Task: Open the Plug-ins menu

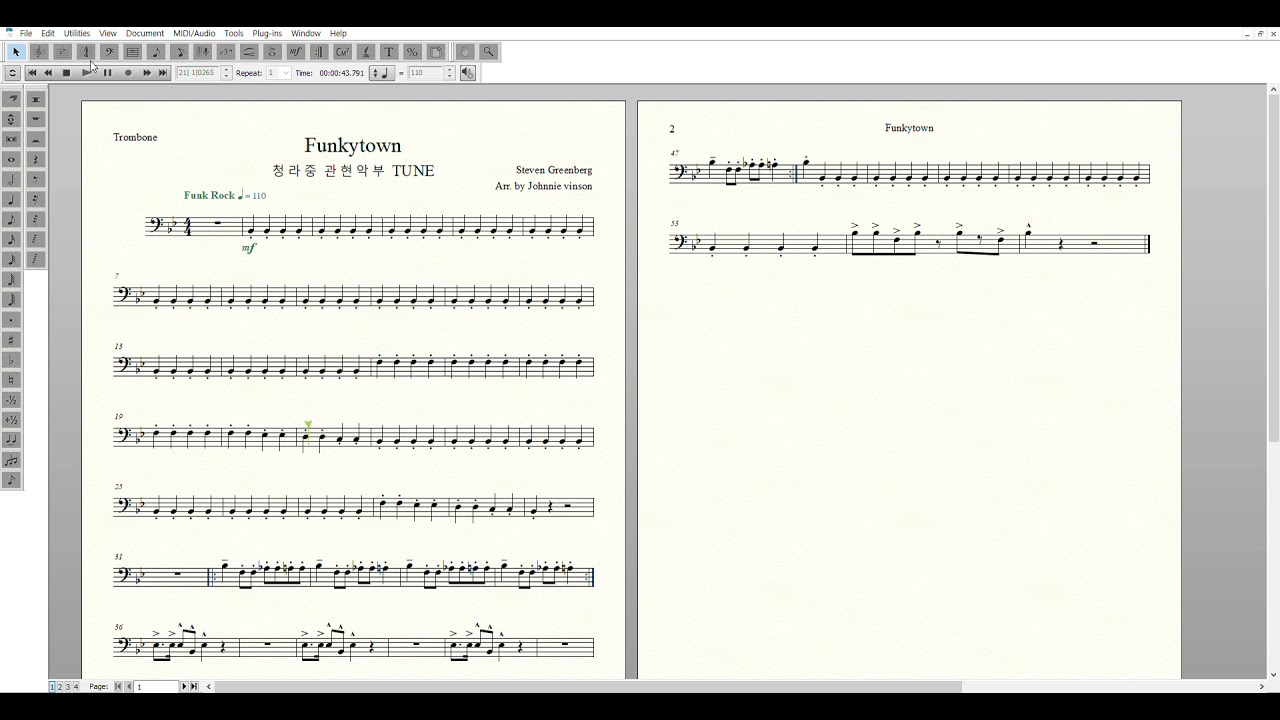Action: coord(267,33)
